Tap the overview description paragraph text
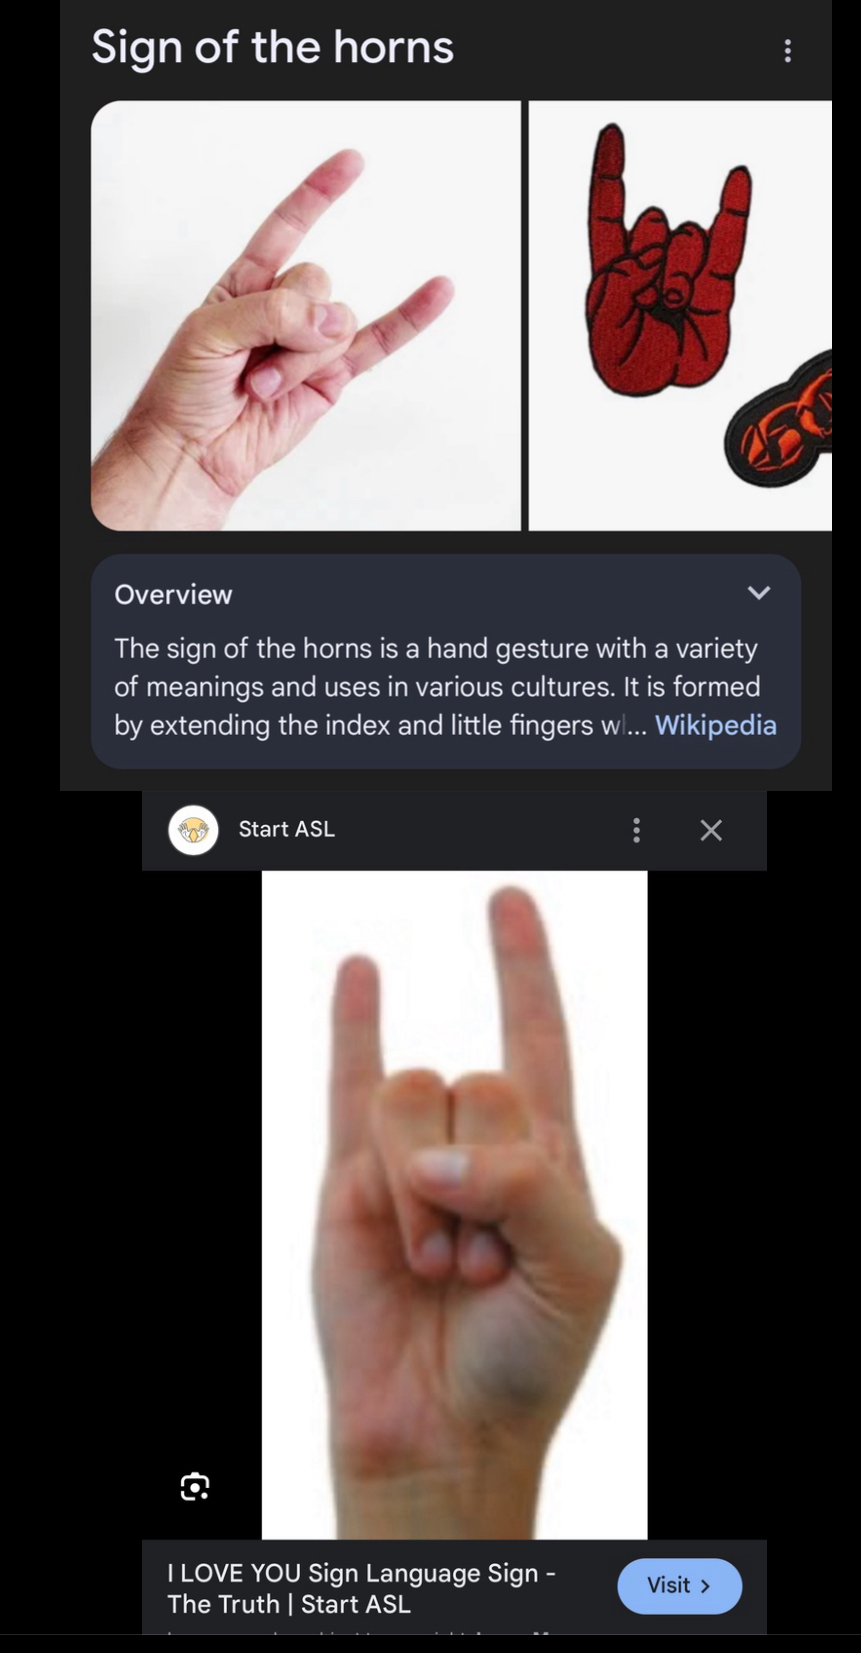Screen dimensions: 861x1653 click(437, 687)
